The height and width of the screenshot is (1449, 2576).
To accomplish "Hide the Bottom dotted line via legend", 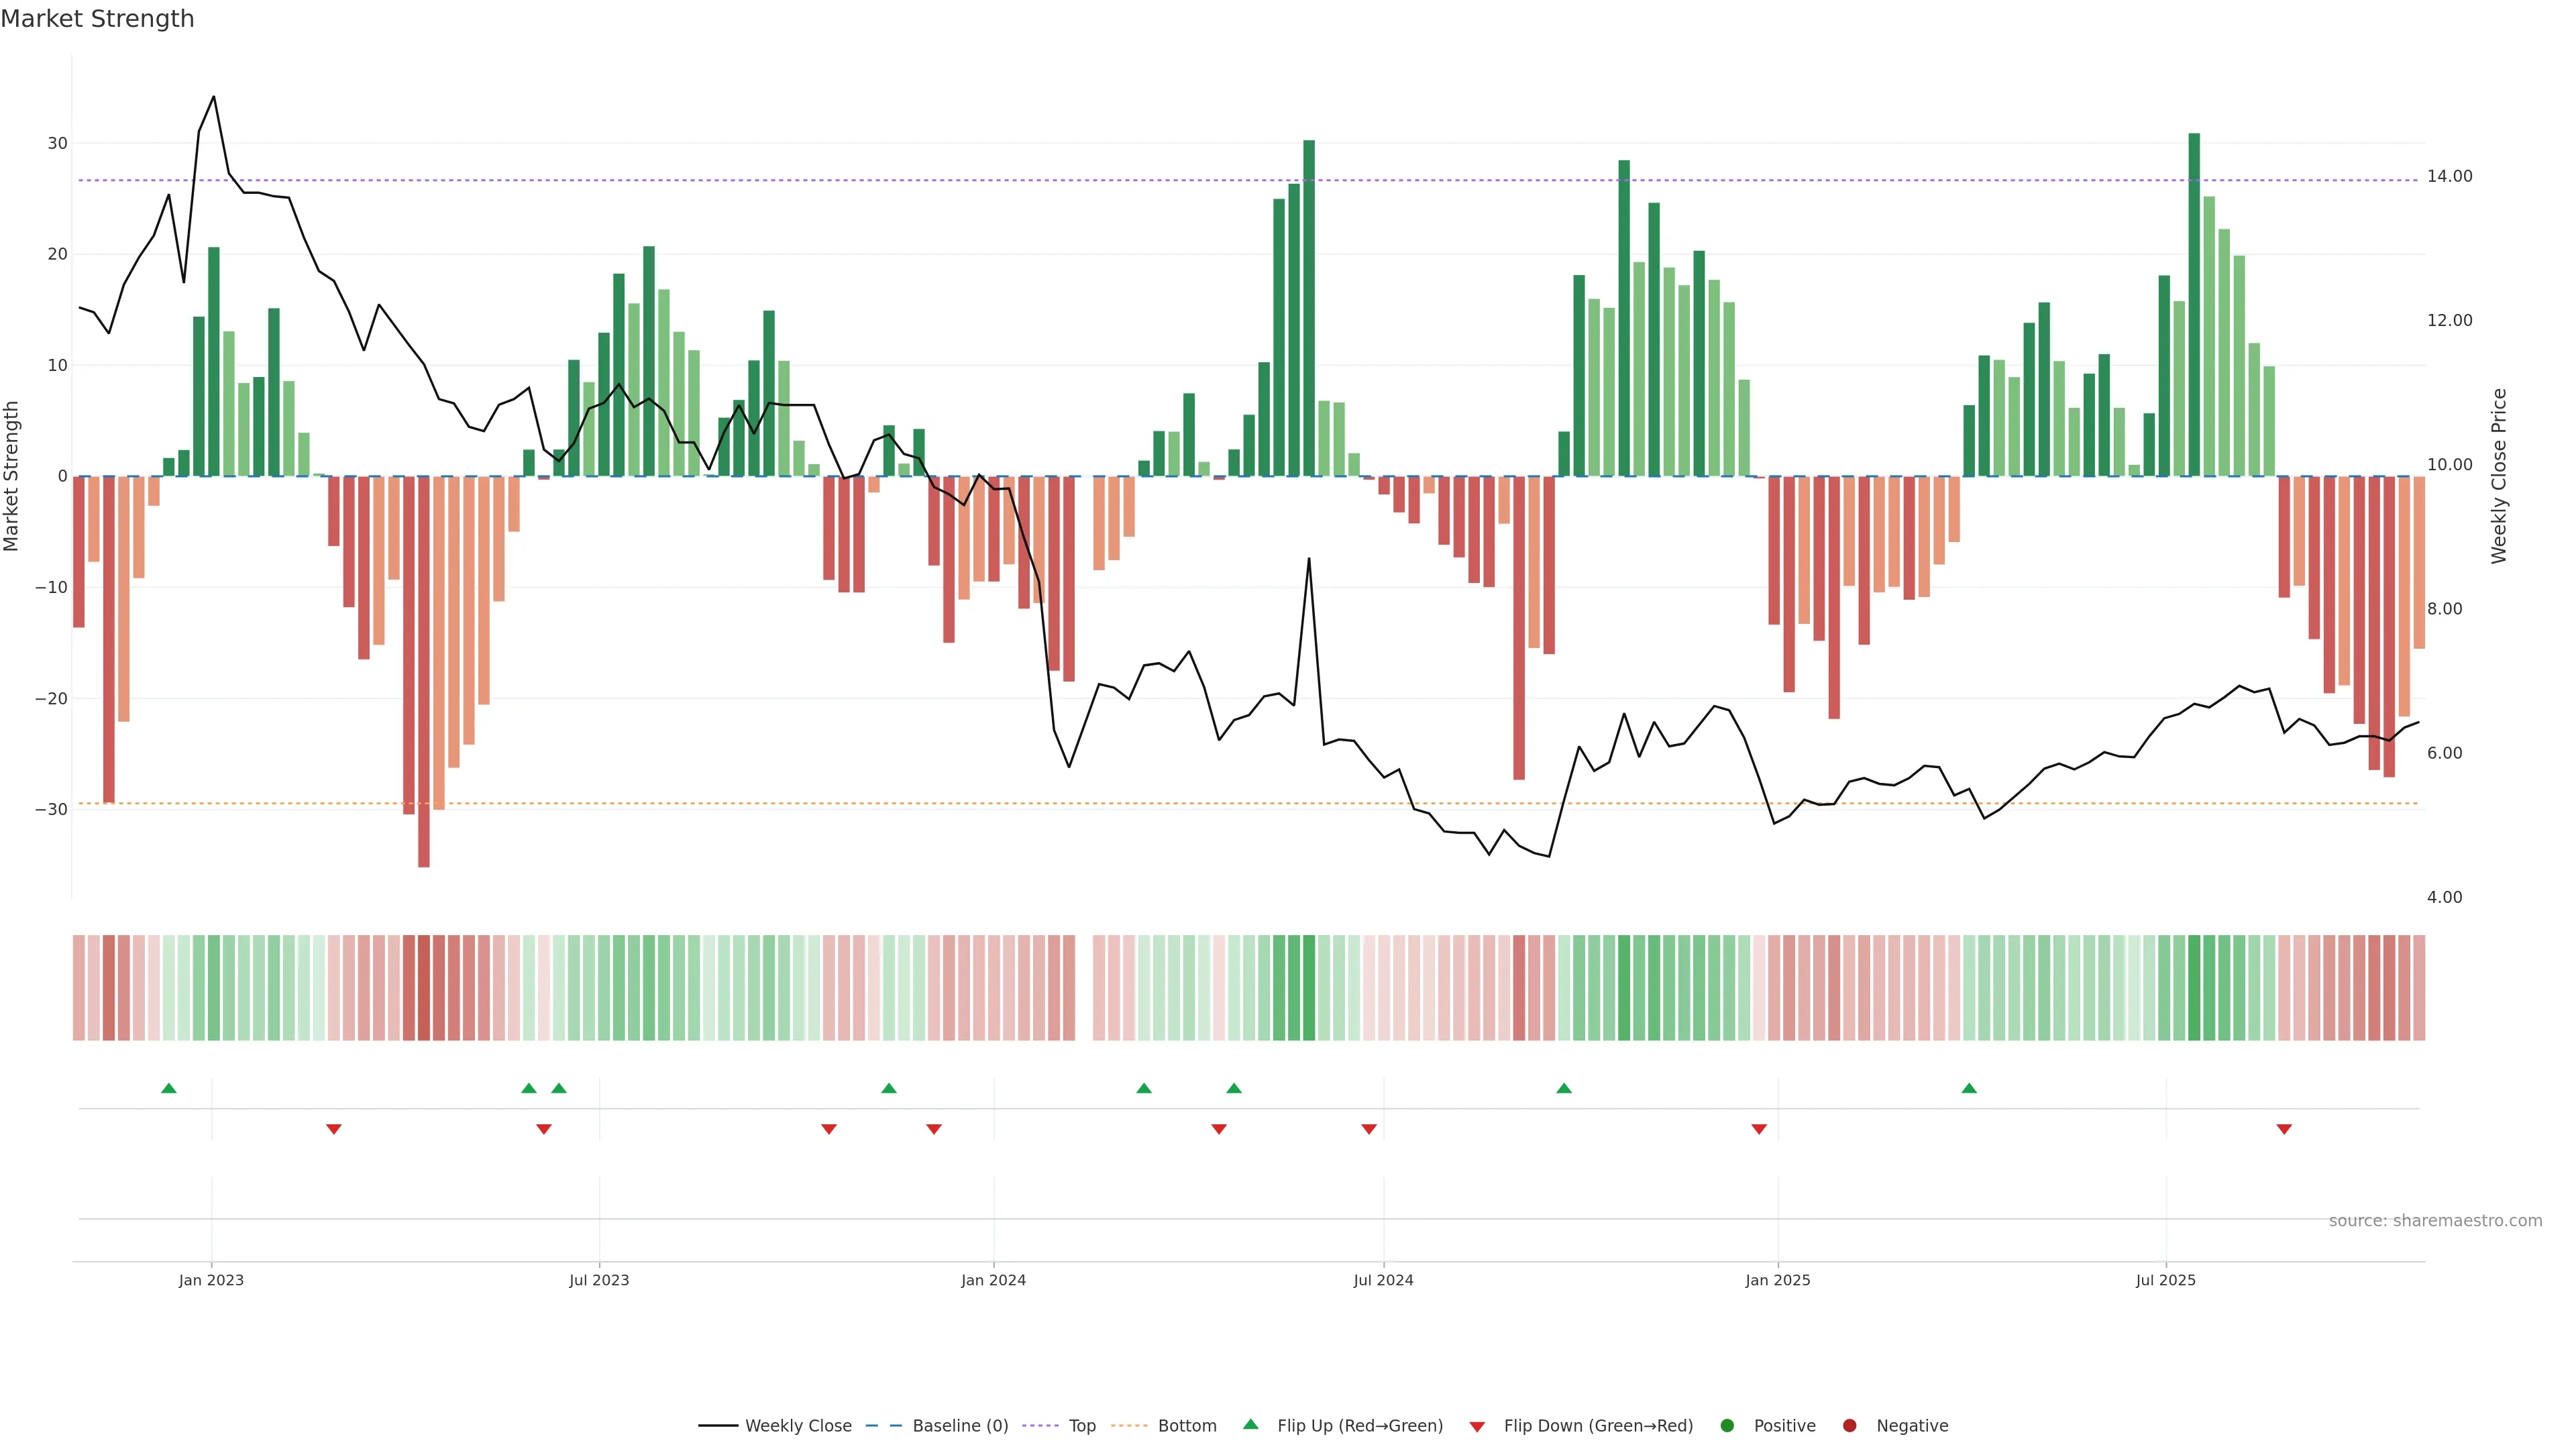I will (x=1186, y=1425).
